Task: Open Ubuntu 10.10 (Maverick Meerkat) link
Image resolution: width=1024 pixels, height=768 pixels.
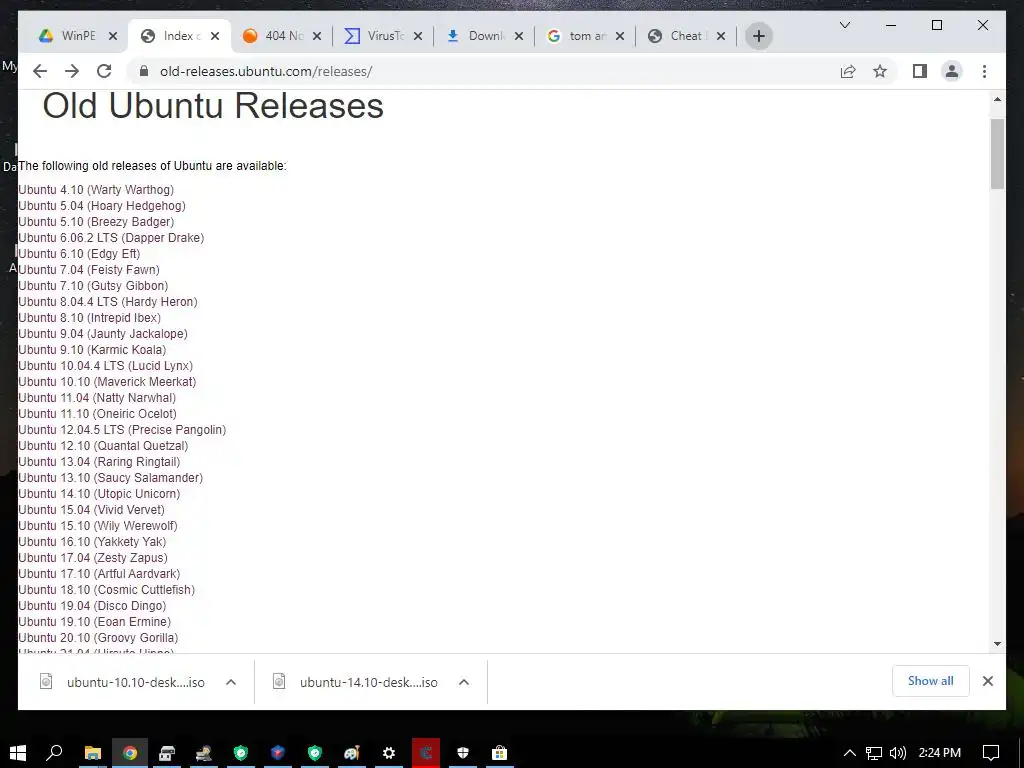Action: [107, 382]
